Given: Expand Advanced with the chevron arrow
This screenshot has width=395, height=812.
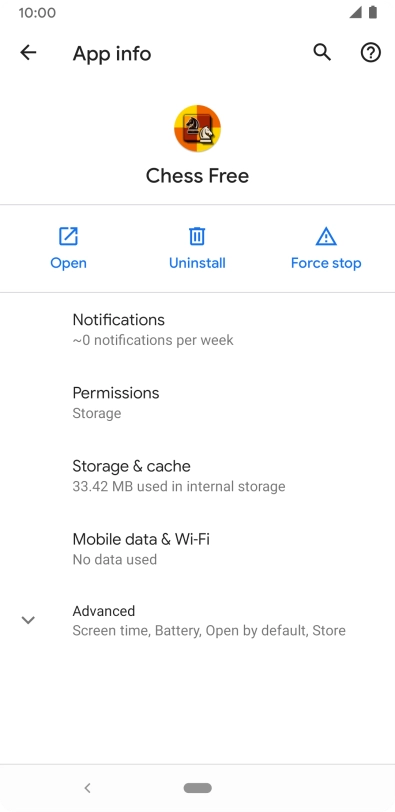Looking at the screenshot, I should [x=28, y=620].
